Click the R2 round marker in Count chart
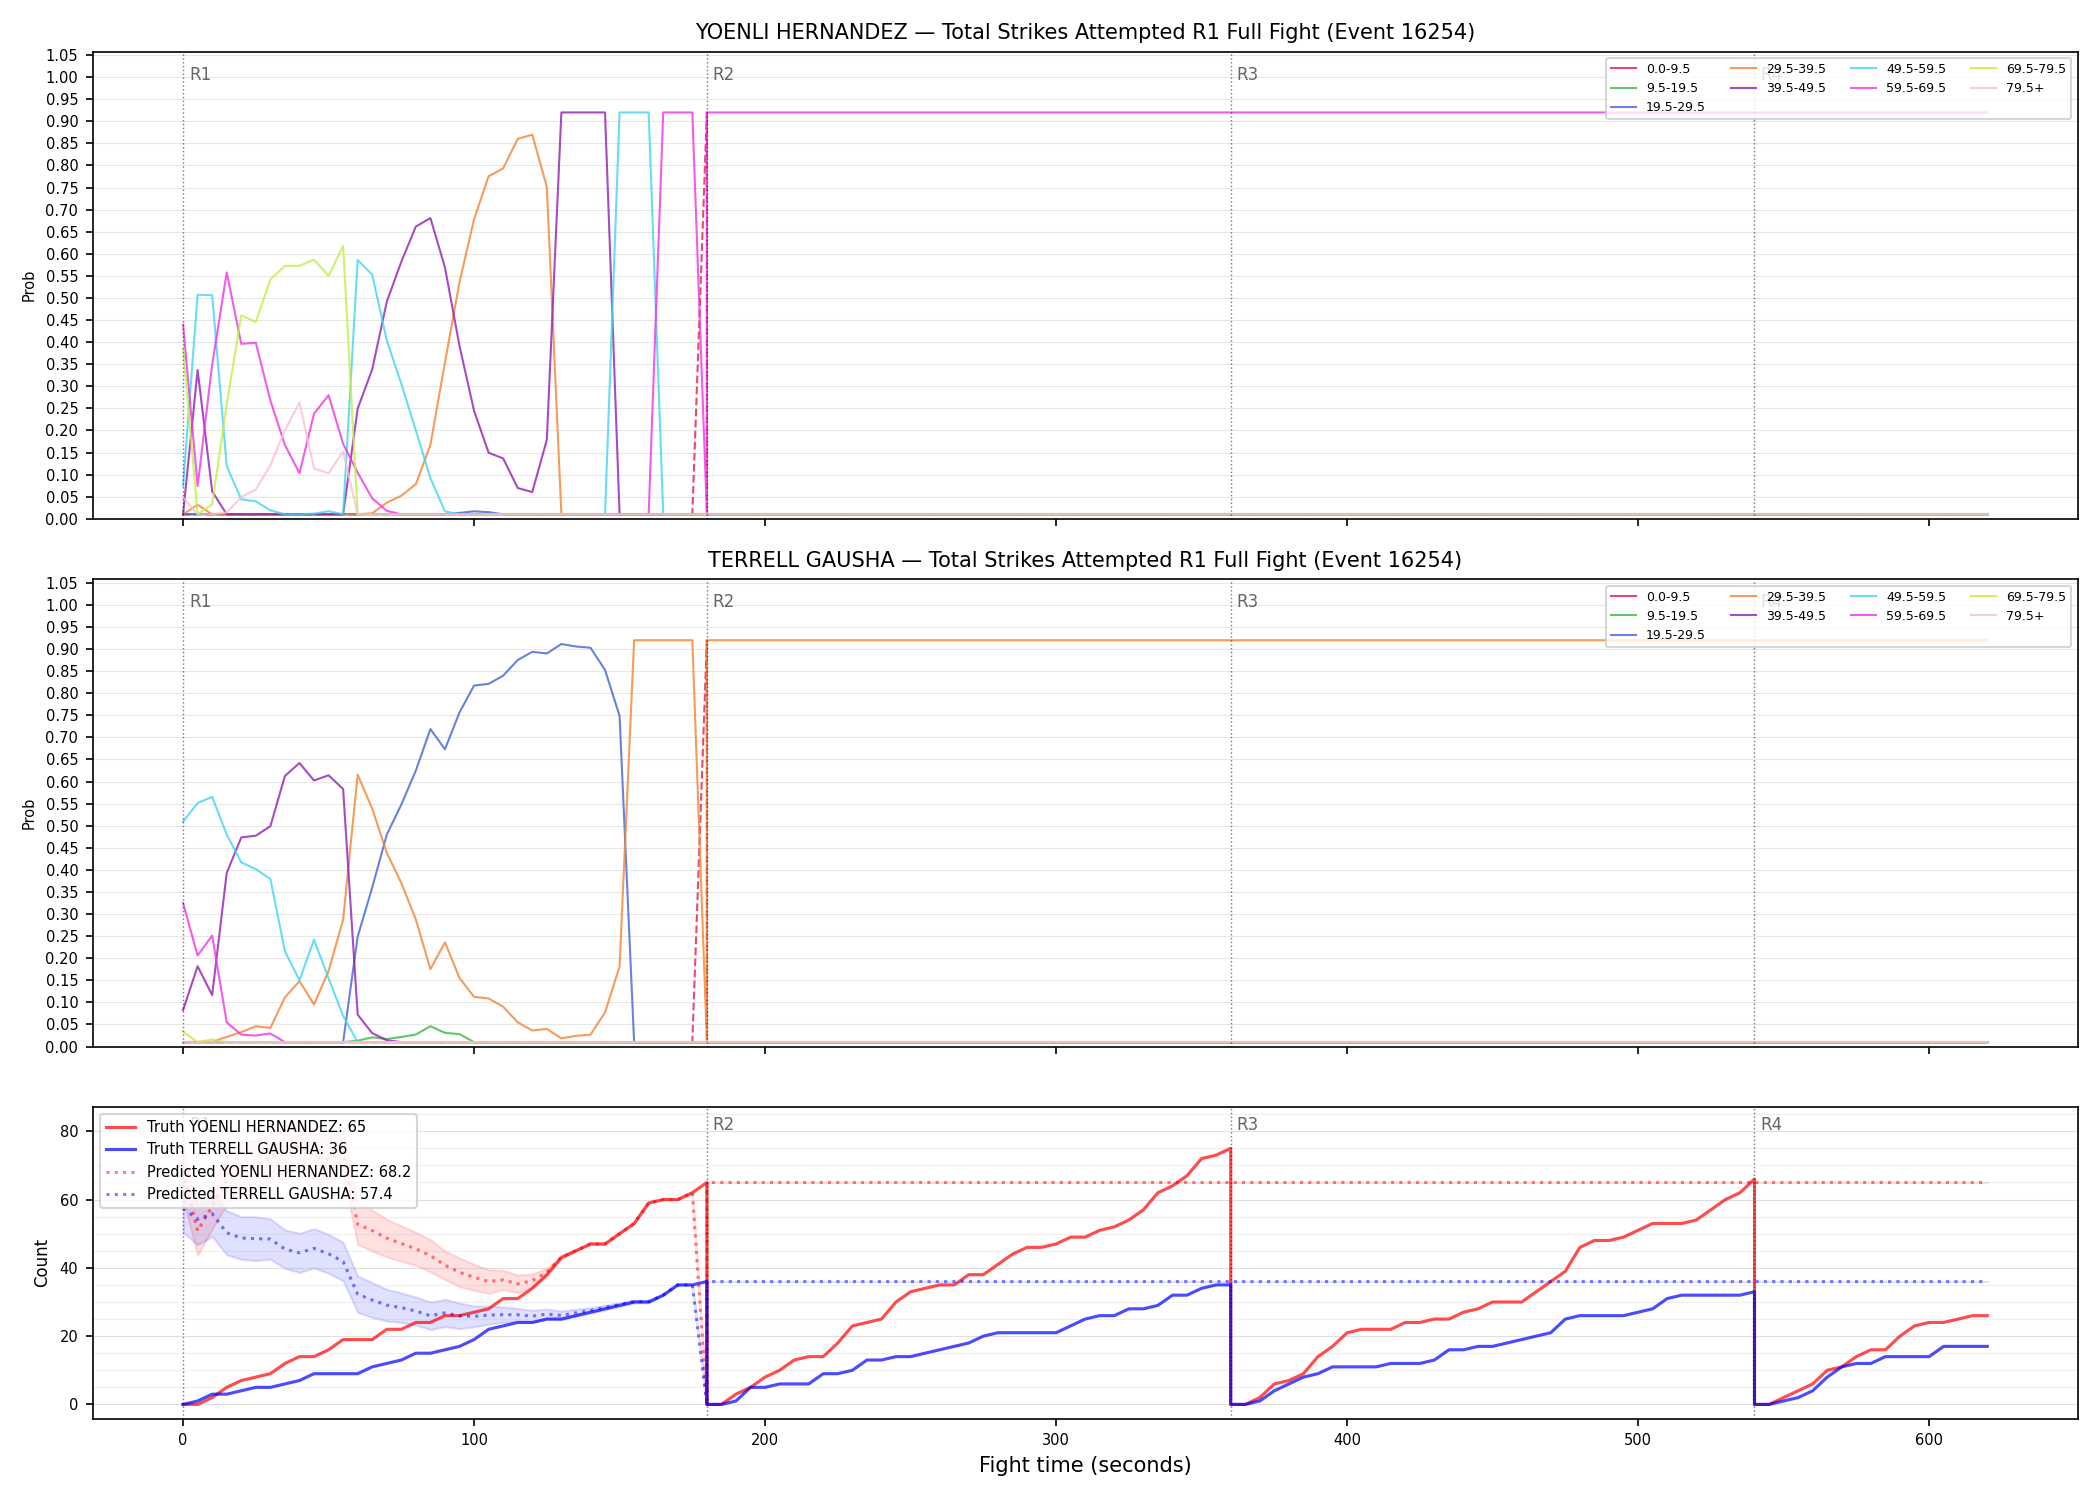 723,1124
